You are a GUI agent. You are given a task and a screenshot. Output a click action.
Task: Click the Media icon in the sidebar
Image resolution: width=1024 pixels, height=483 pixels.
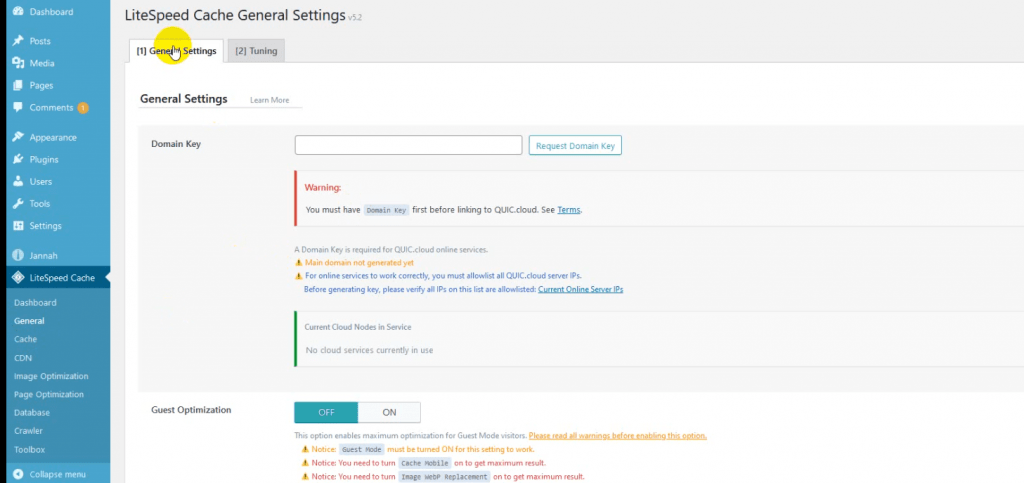click(18, 63)
